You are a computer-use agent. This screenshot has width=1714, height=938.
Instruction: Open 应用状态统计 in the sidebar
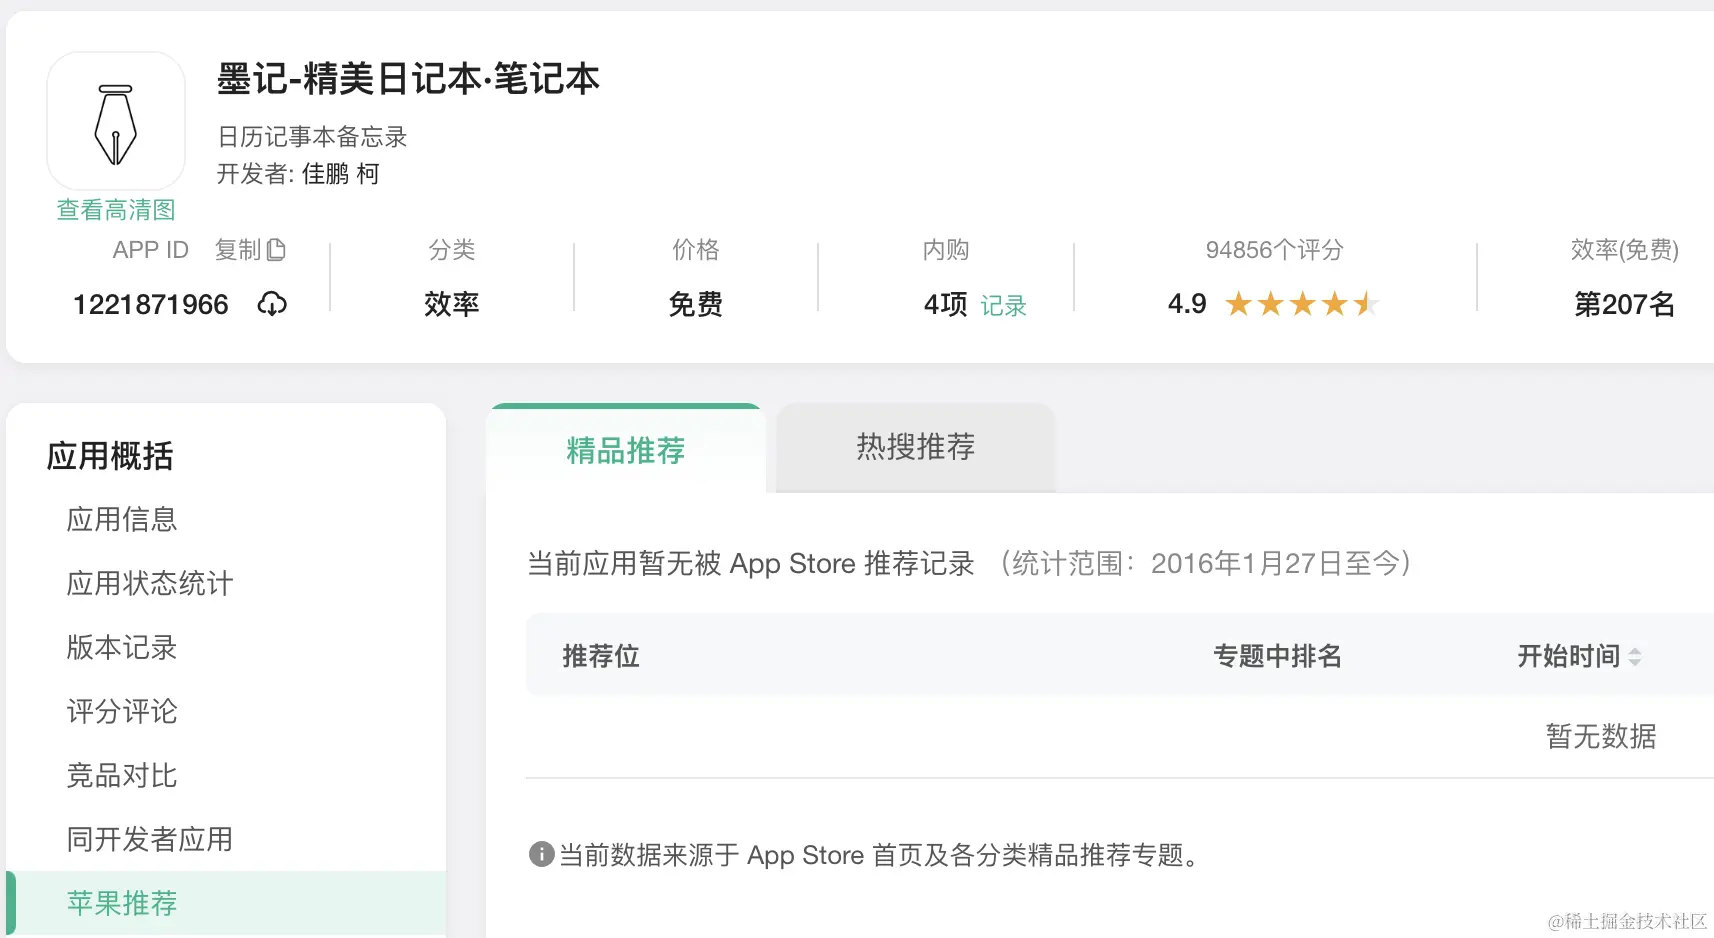tap(150, 583)
